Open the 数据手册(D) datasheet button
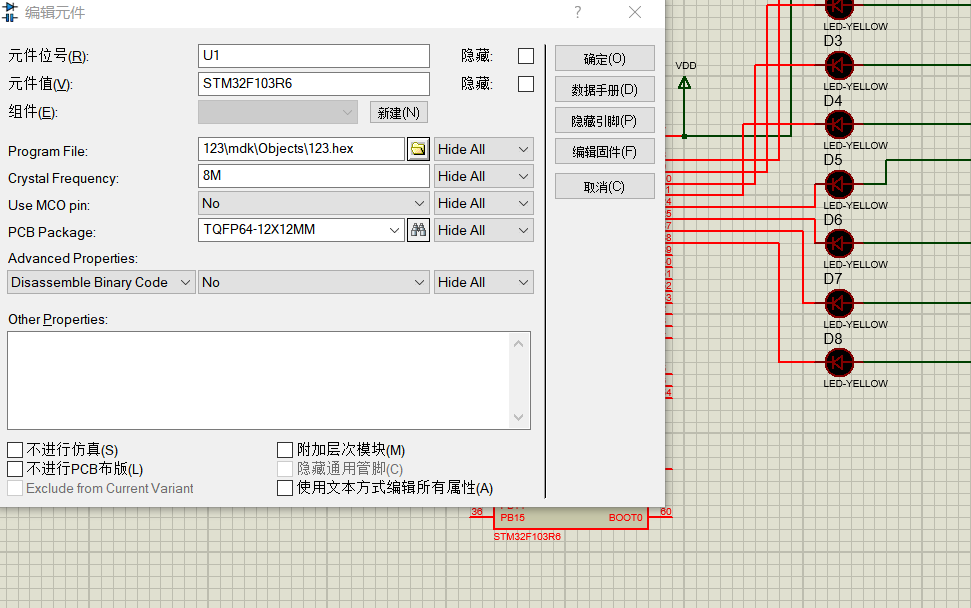This screenshot has width=971, height=608. [x=604, y=90]
